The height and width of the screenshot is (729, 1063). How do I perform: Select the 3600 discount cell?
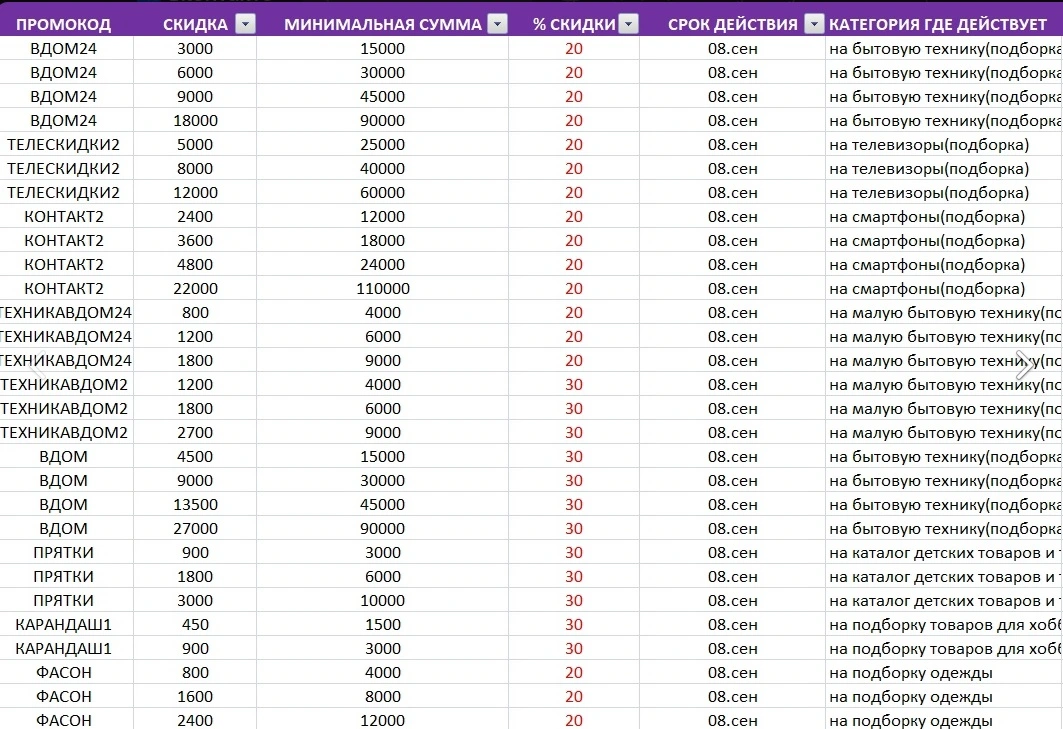point(195,241)
